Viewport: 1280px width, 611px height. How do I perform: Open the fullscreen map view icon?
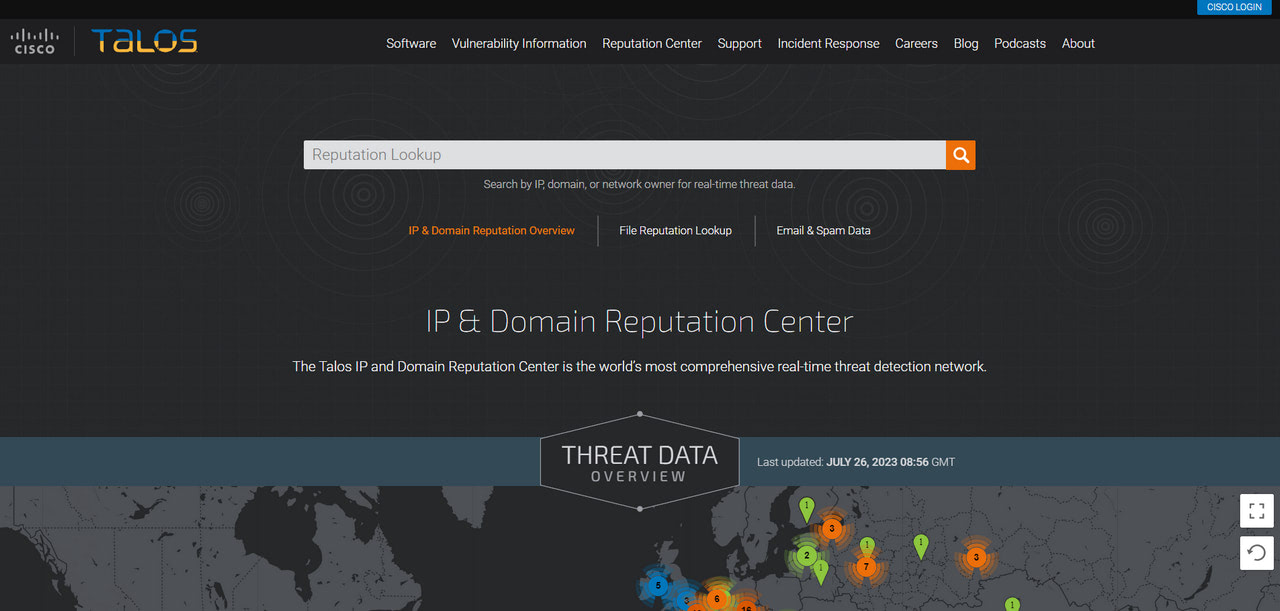1257,511
